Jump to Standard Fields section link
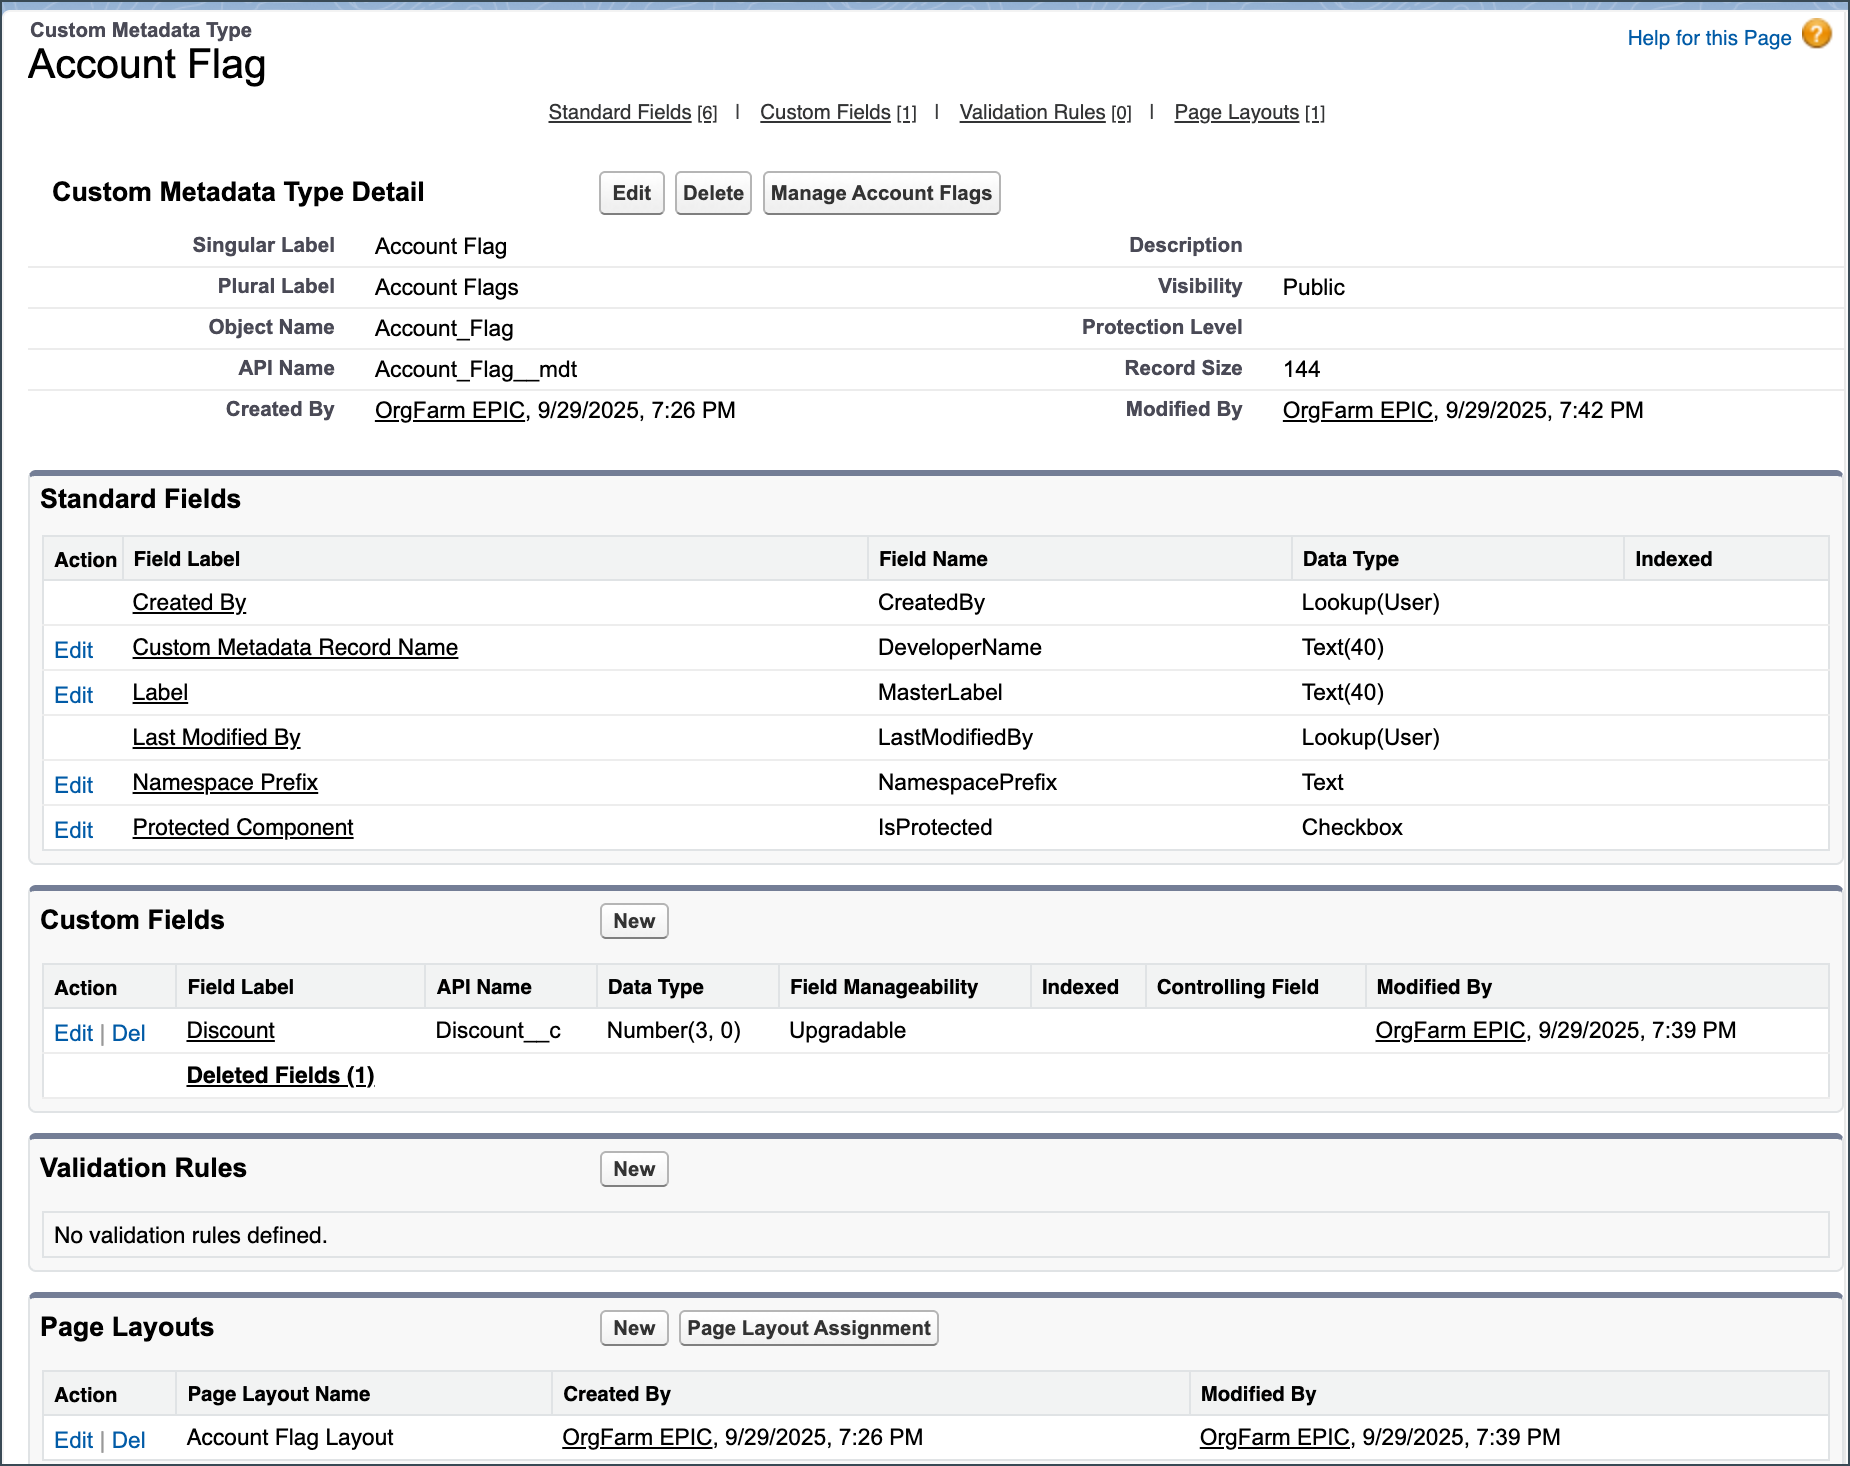Screen dimensions: 1850x1466 pyautogui.click(x=619, y=112)
